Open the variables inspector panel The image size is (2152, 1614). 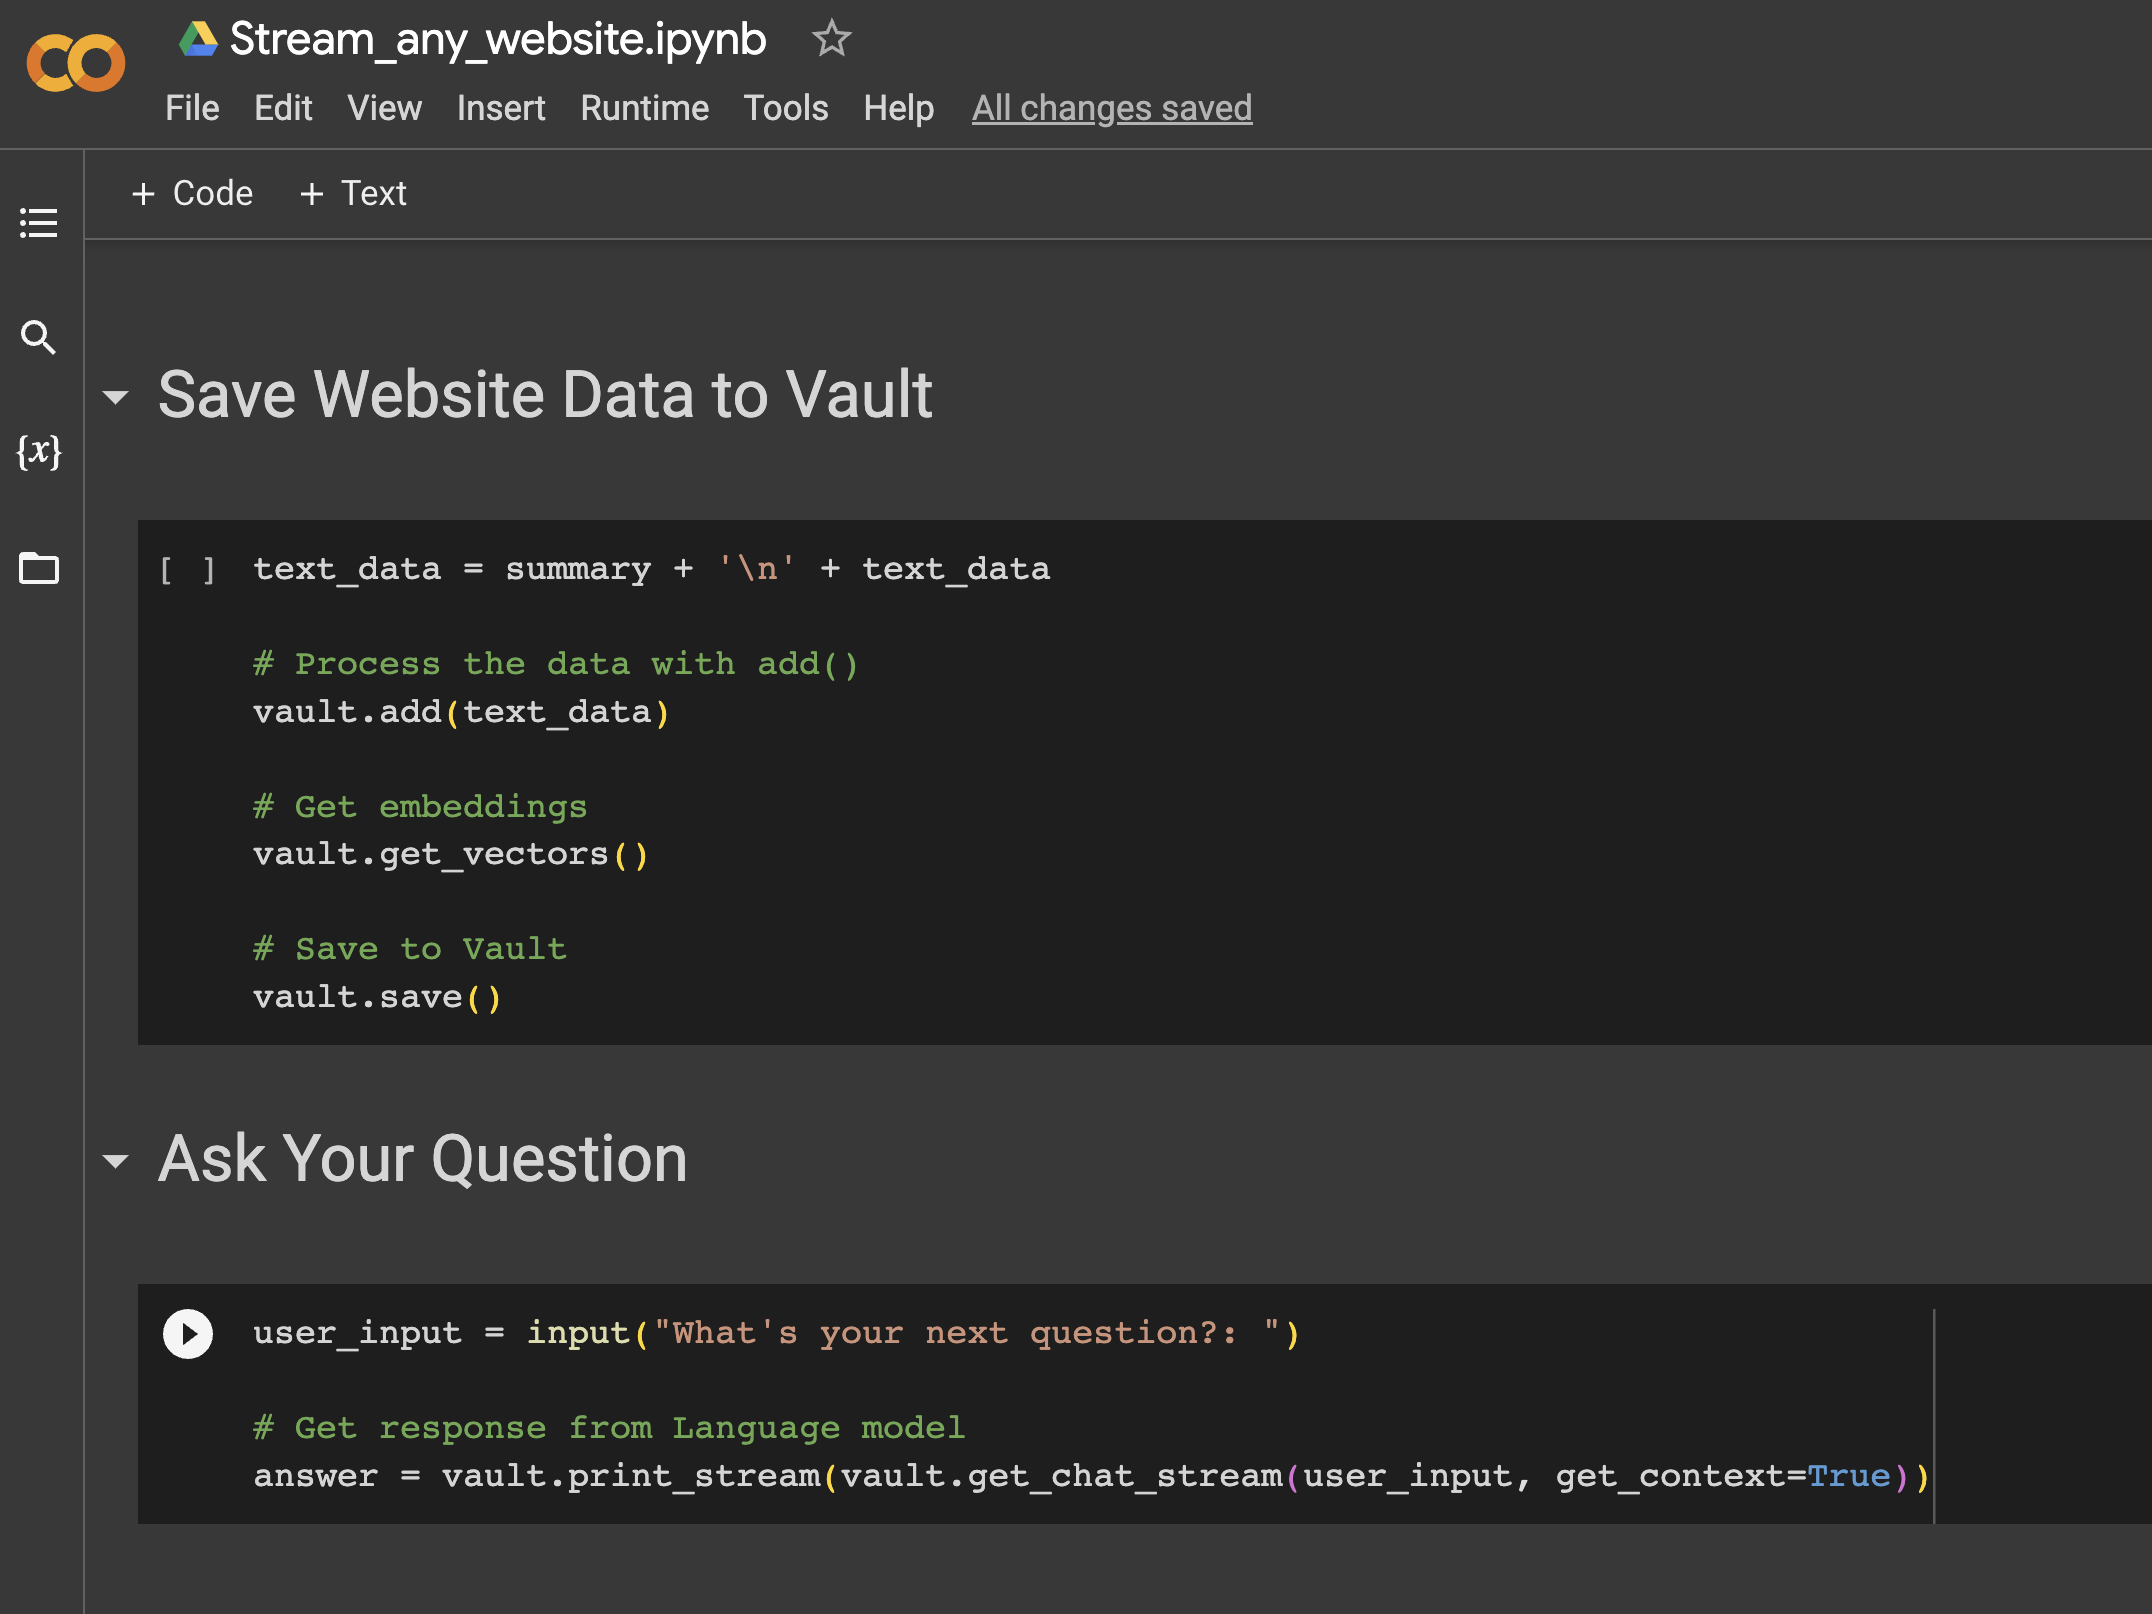(x=38, y=453)
